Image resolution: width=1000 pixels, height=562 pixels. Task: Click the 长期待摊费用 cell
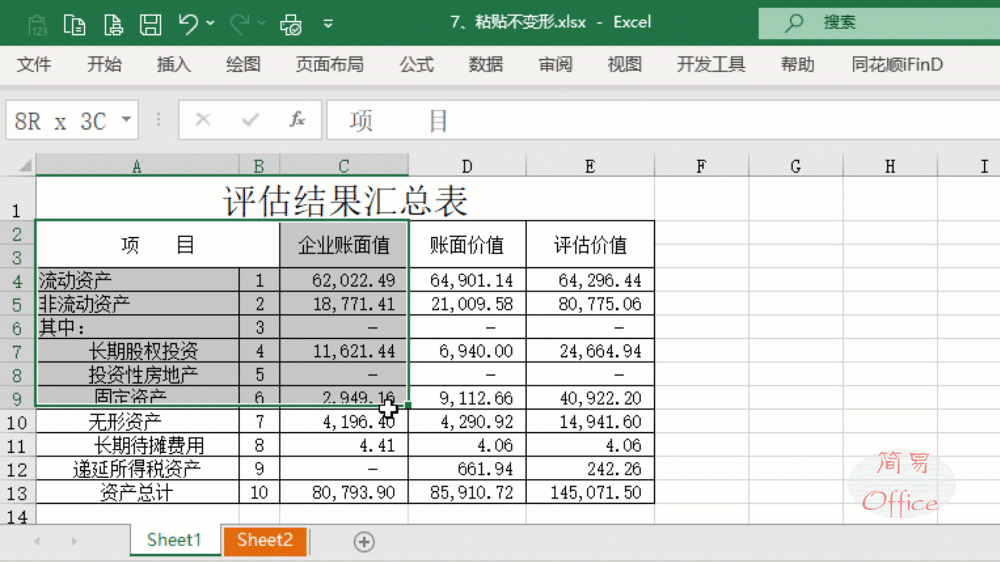[x=137, y=445]
